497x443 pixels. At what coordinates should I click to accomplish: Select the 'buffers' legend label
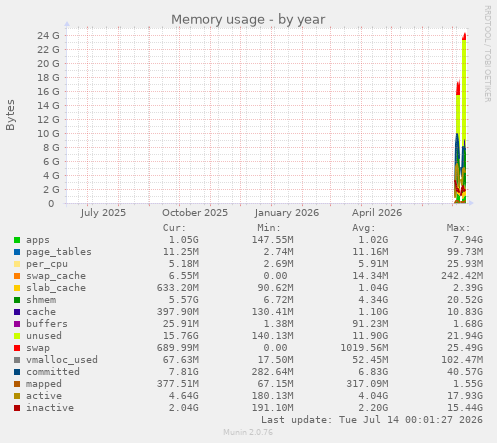tap(47, 324)
